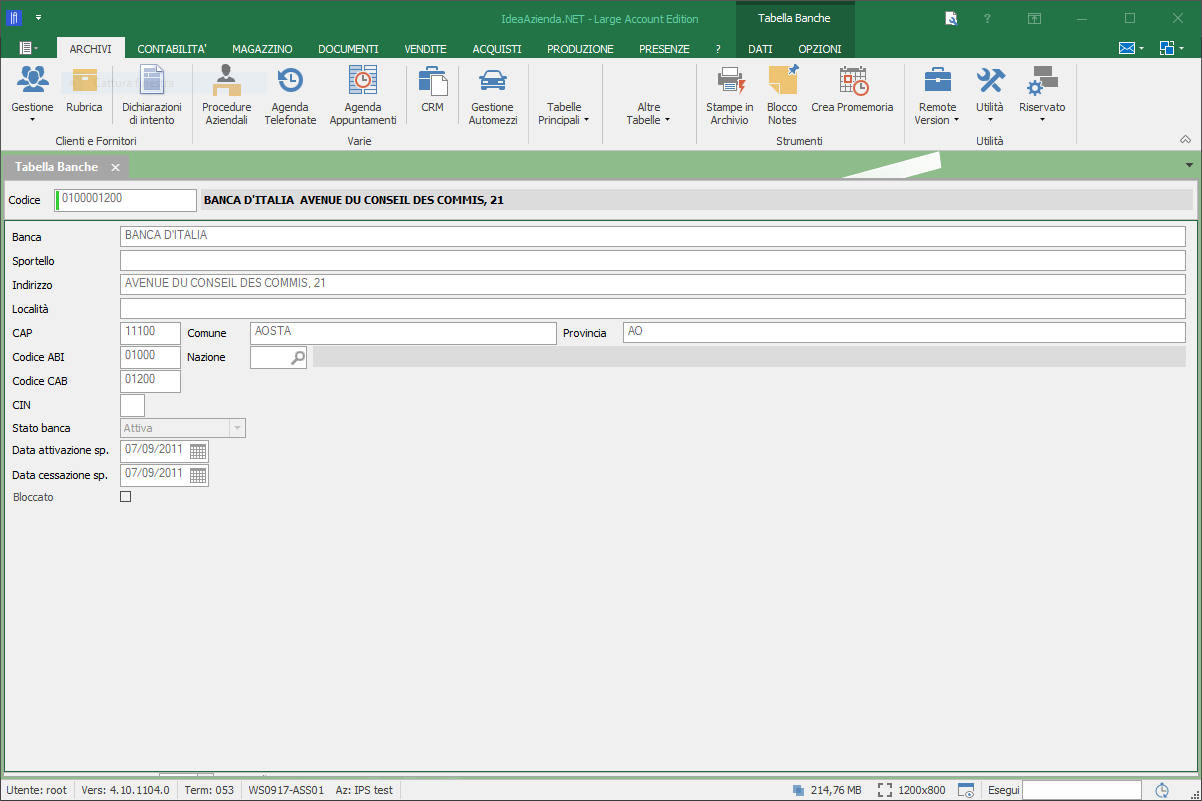Click the document icon in title bar

[951, 18]
